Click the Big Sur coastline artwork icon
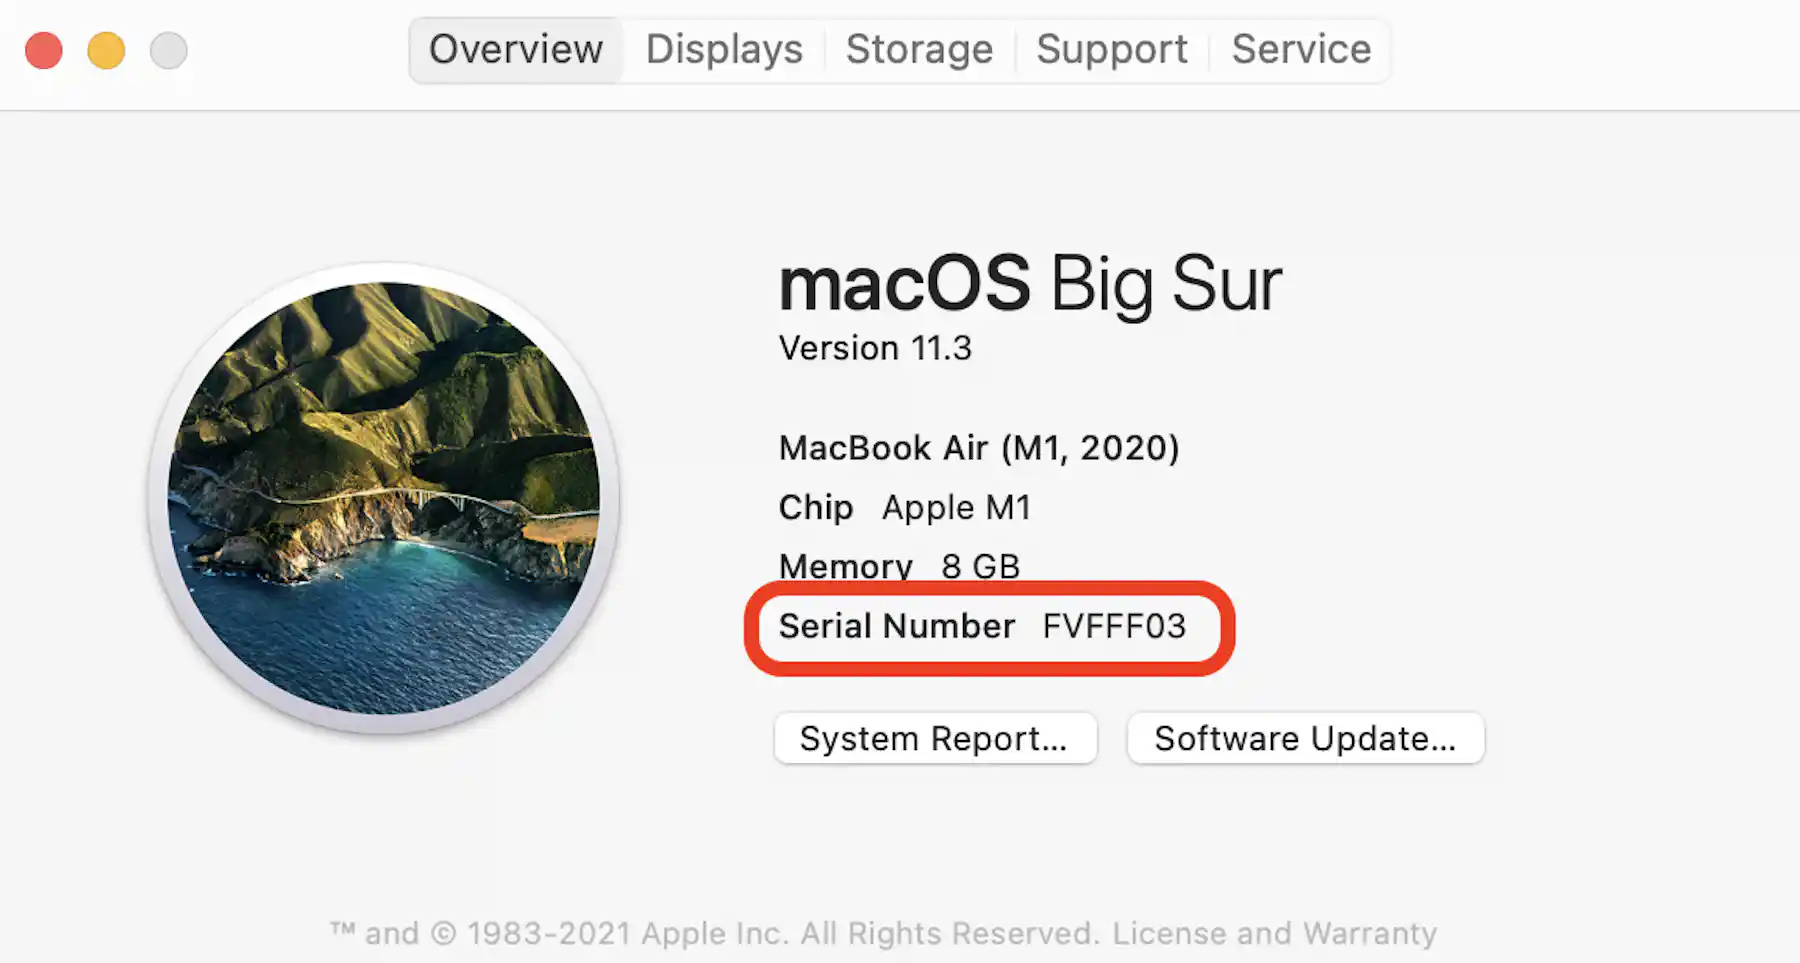Image resolution: width=1800 pixels, height=963 pixels. pyautogui.click(x=384, y=498)
